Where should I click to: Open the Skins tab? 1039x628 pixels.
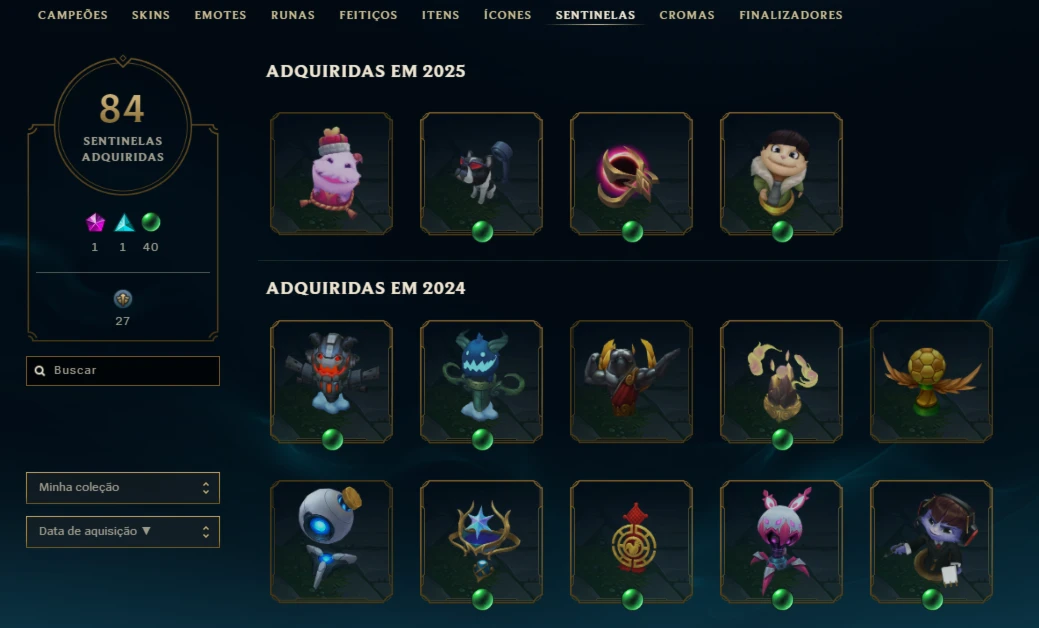tap(151, 15)
